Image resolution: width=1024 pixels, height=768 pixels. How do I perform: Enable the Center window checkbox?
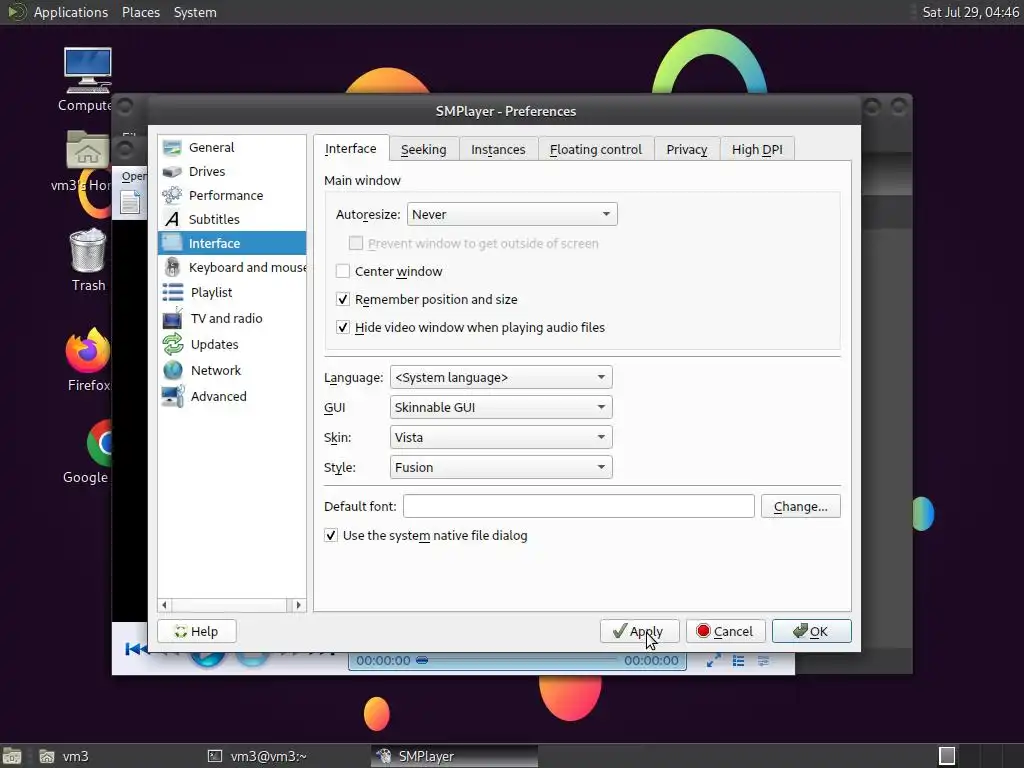(343, 271)
